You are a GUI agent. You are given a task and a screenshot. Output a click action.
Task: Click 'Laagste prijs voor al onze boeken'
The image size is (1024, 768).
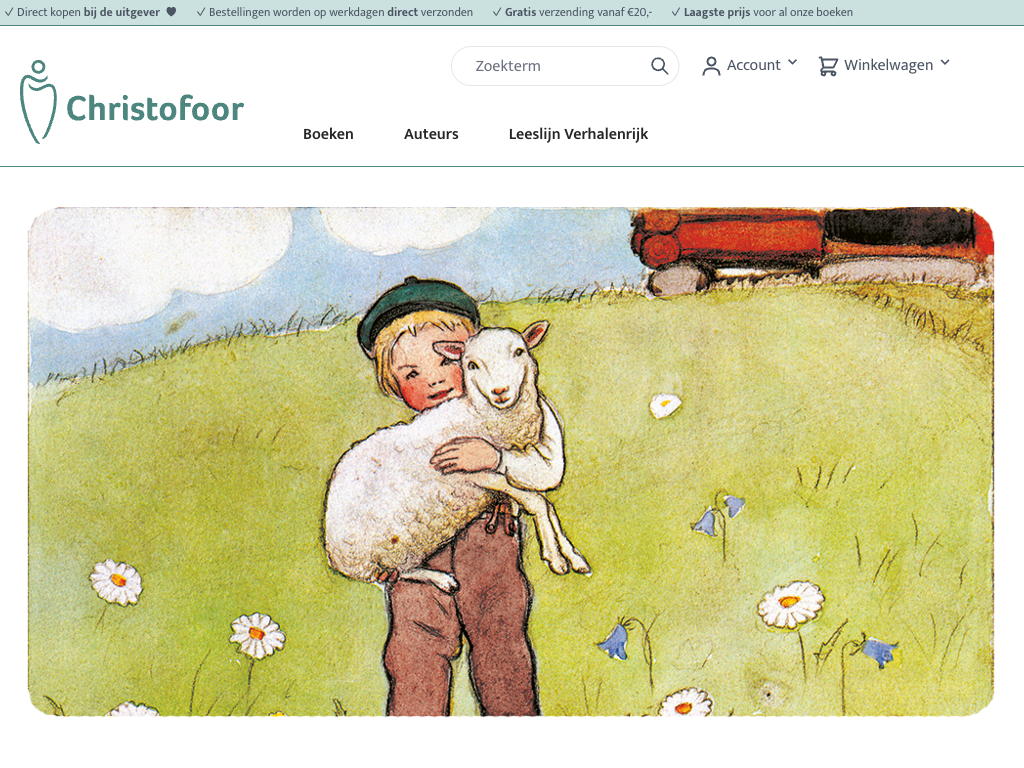[x=768, y=12]
